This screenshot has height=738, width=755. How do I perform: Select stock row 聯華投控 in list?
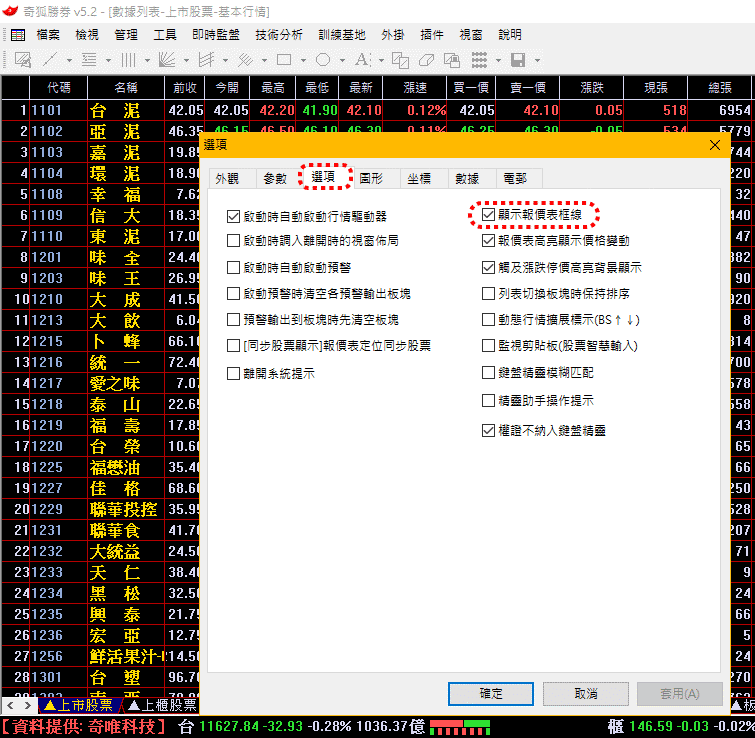pos(101,509)
